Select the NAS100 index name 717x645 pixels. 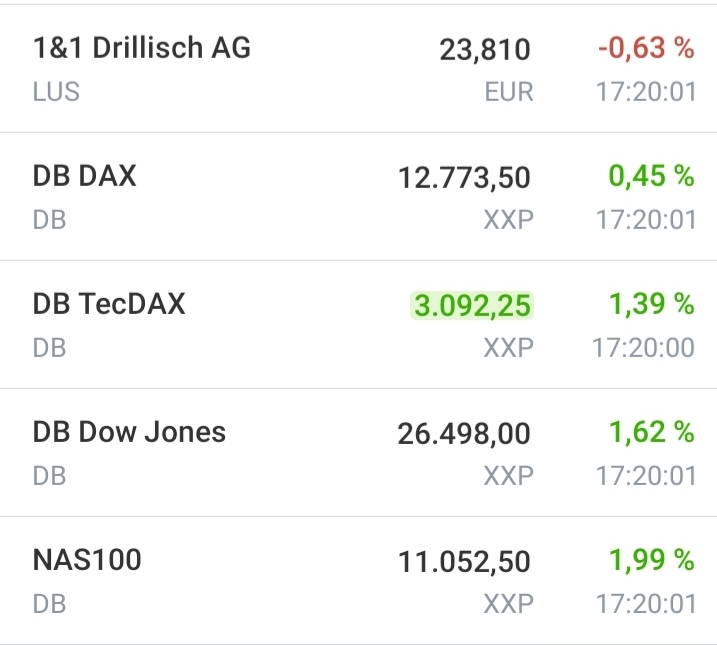87,560
